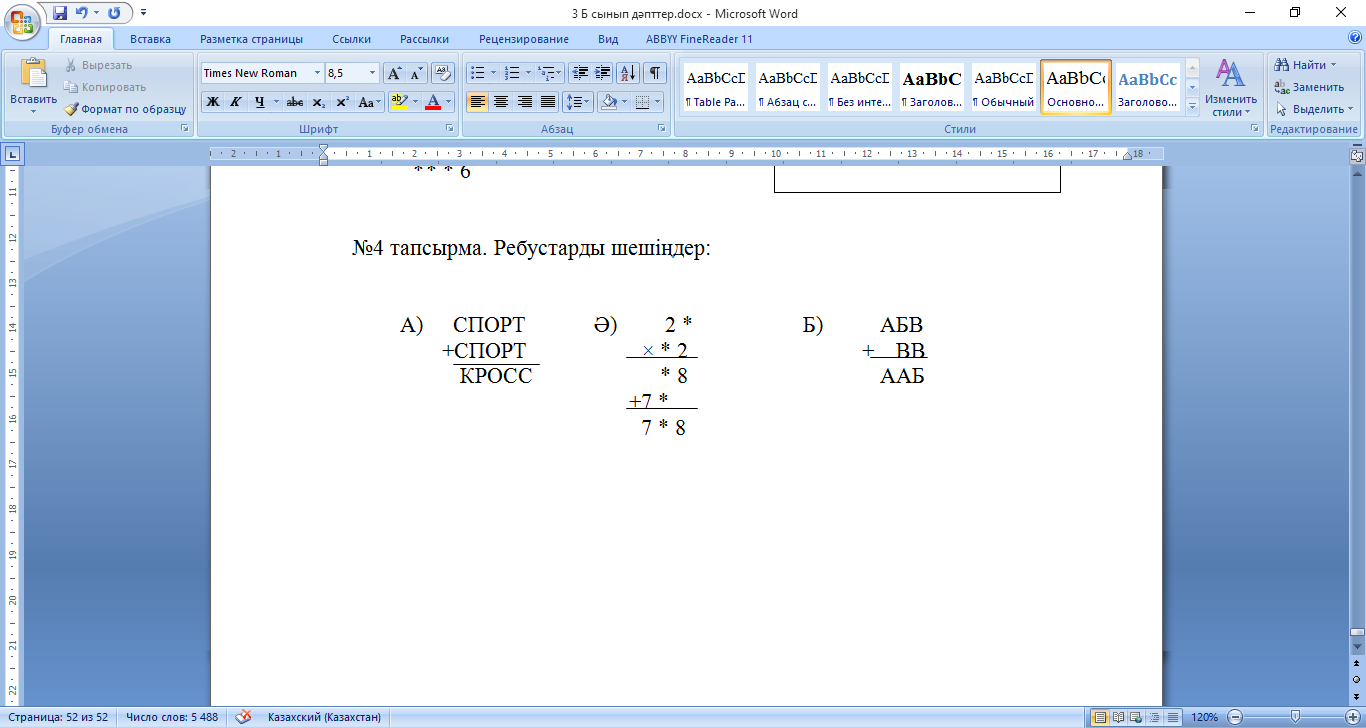Decrease font size with shrink font icon

(x=417, y=73)
